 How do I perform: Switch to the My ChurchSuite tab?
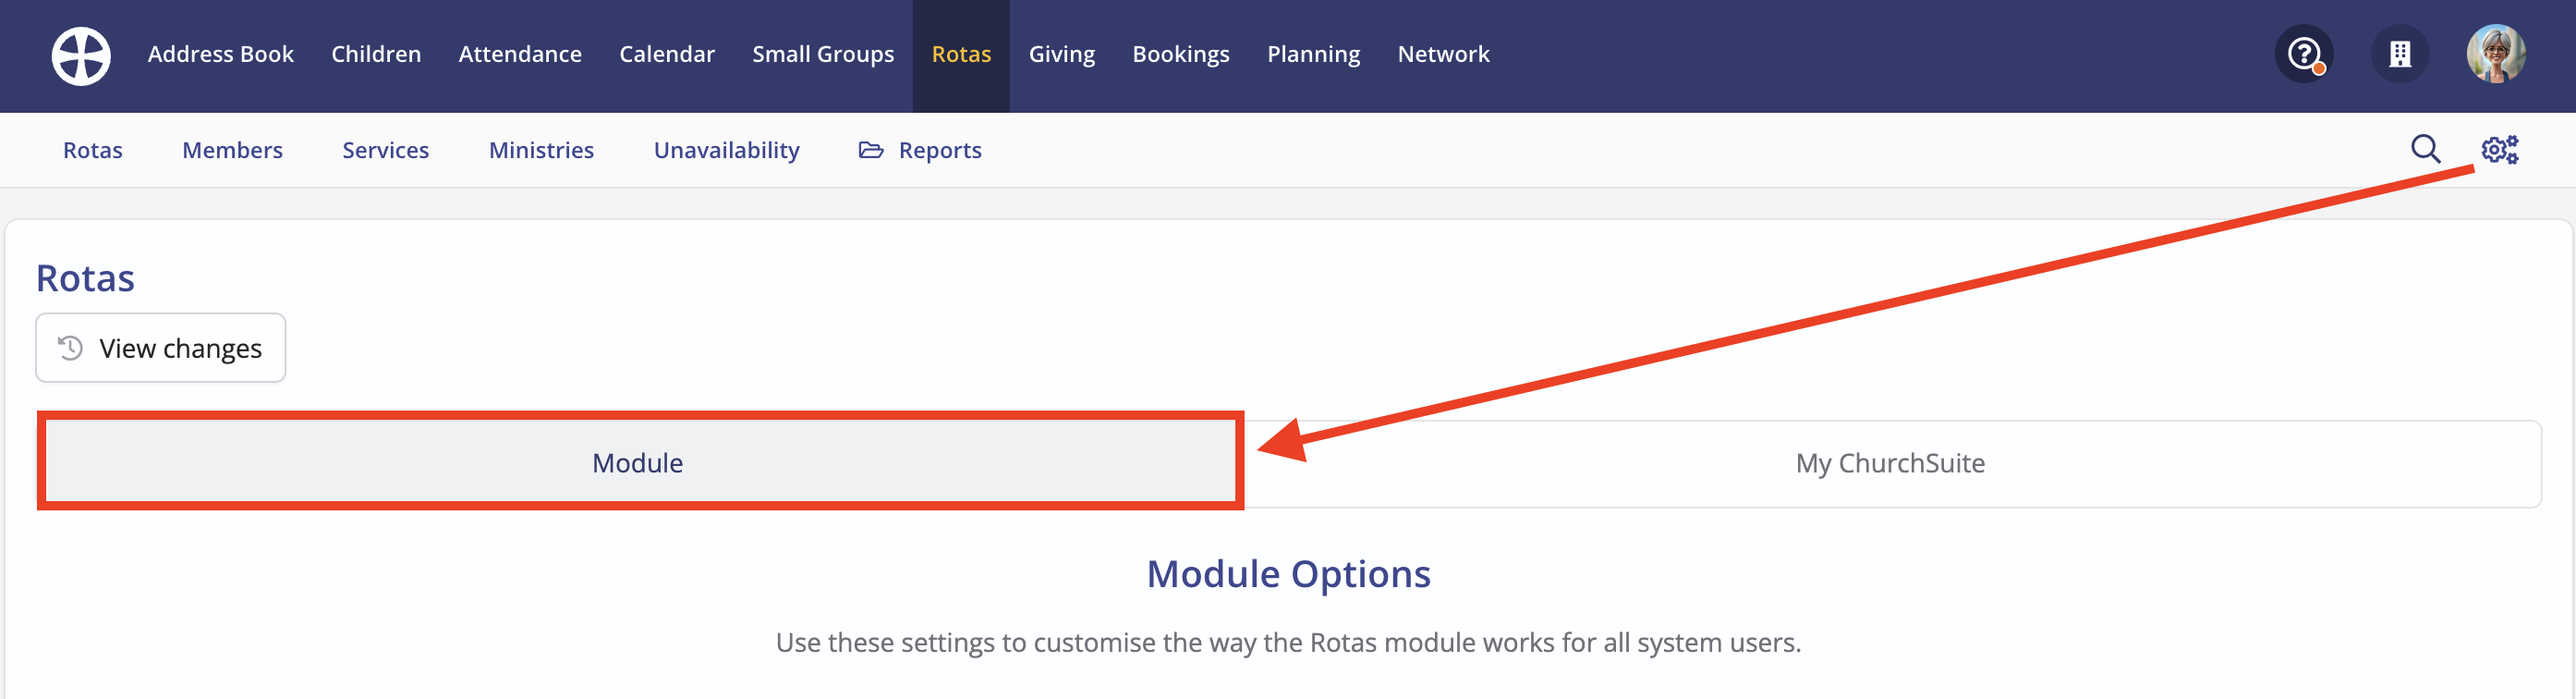(x=1890, y=463)
